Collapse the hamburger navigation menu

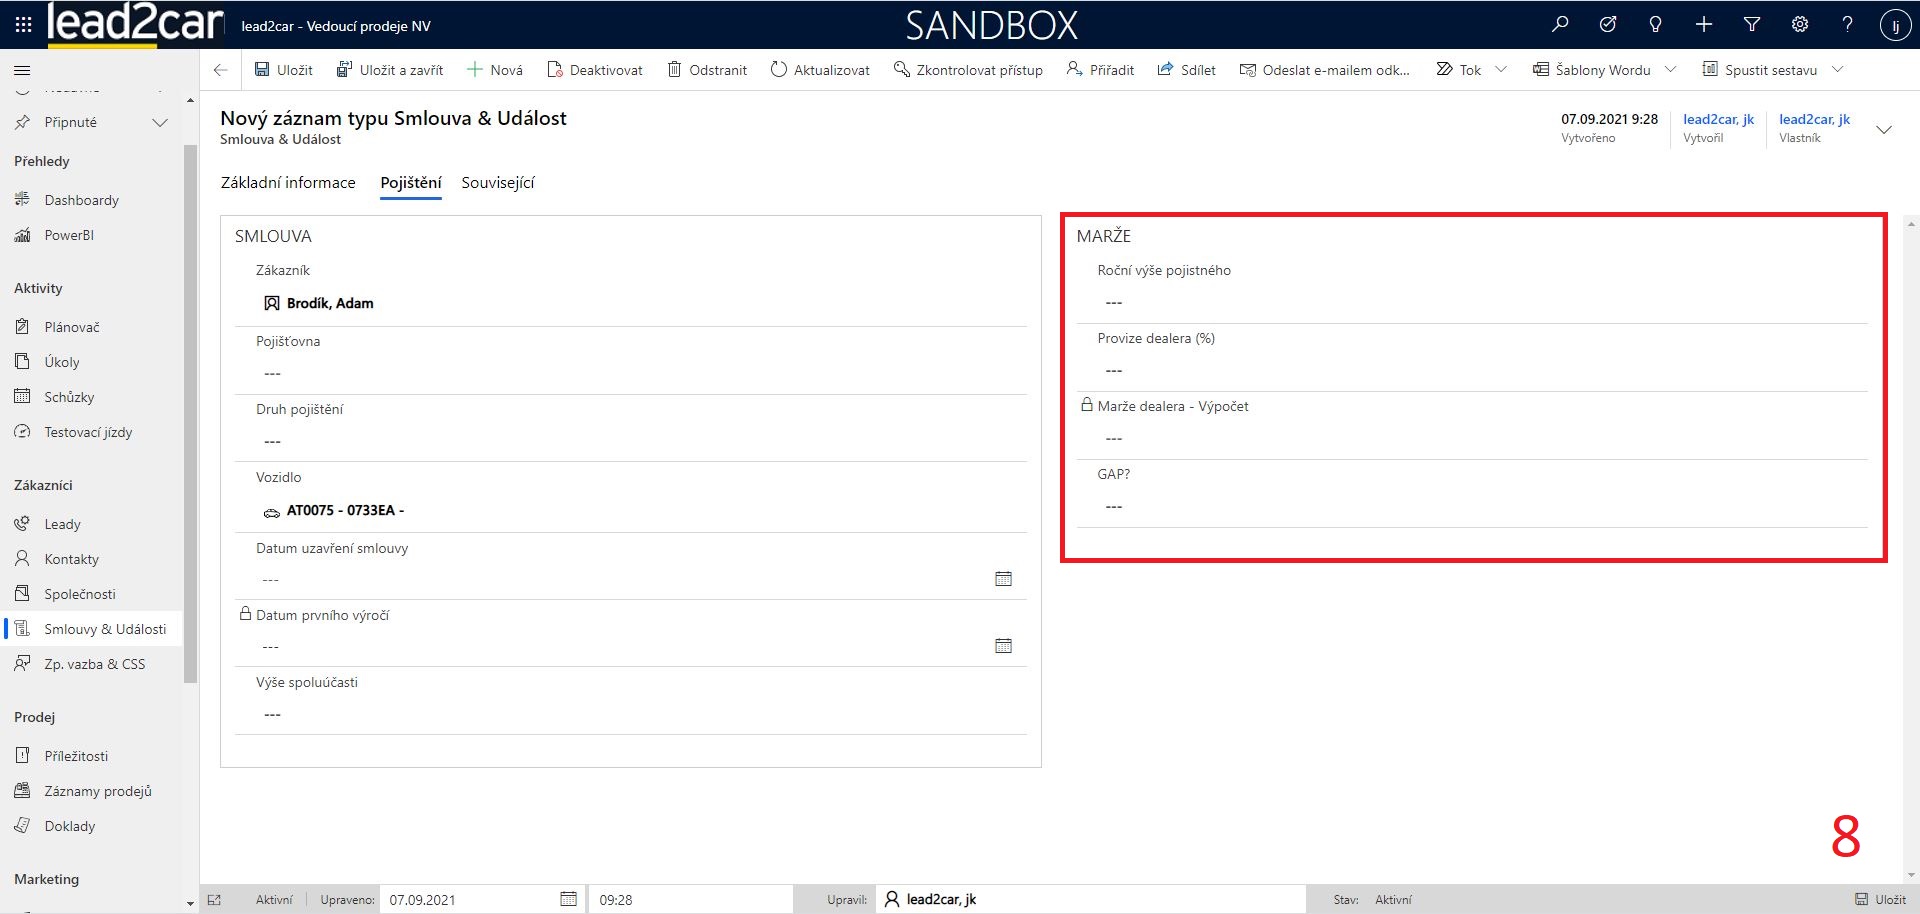click(22, 70)
